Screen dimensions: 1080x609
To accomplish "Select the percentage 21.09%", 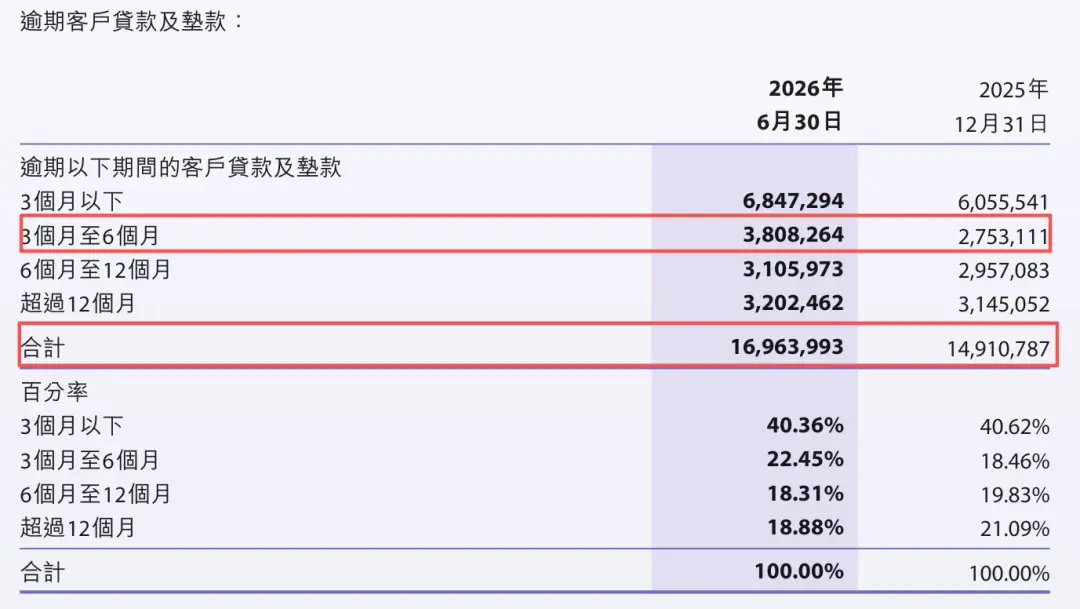I will [1015, 528].
